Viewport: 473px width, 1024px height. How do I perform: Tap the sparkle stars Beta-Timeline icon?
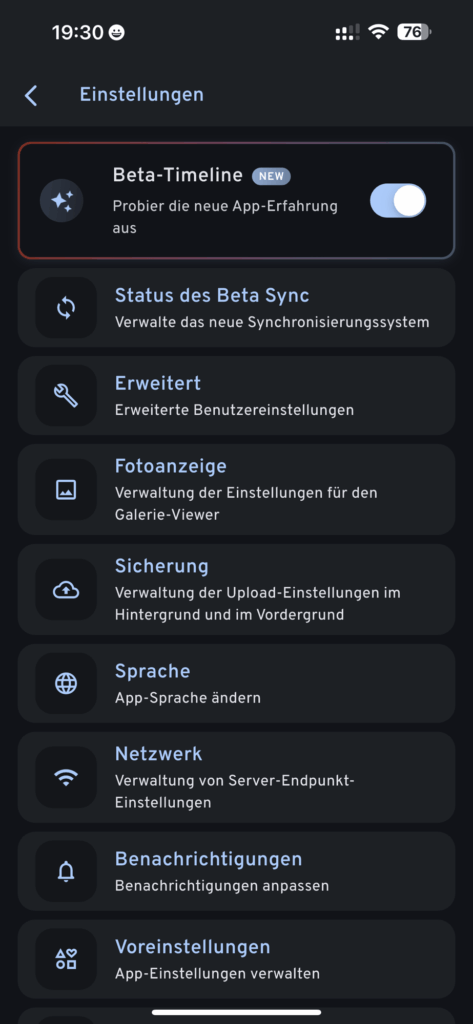(x=61, y=200)
